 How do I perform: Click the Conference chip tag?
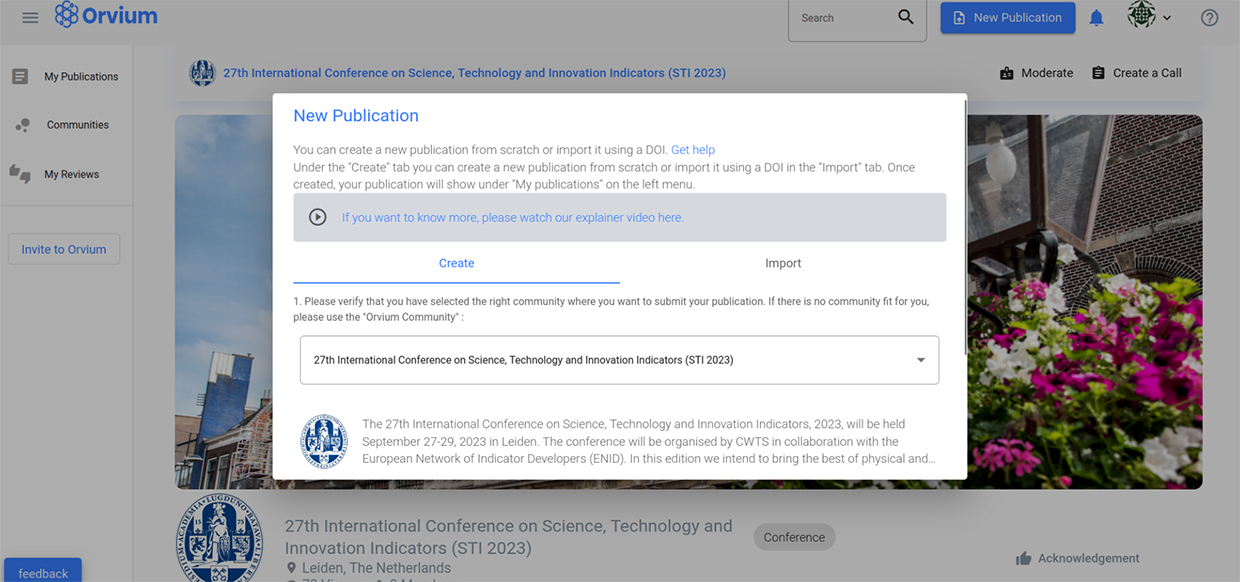(x=794, y=537)
